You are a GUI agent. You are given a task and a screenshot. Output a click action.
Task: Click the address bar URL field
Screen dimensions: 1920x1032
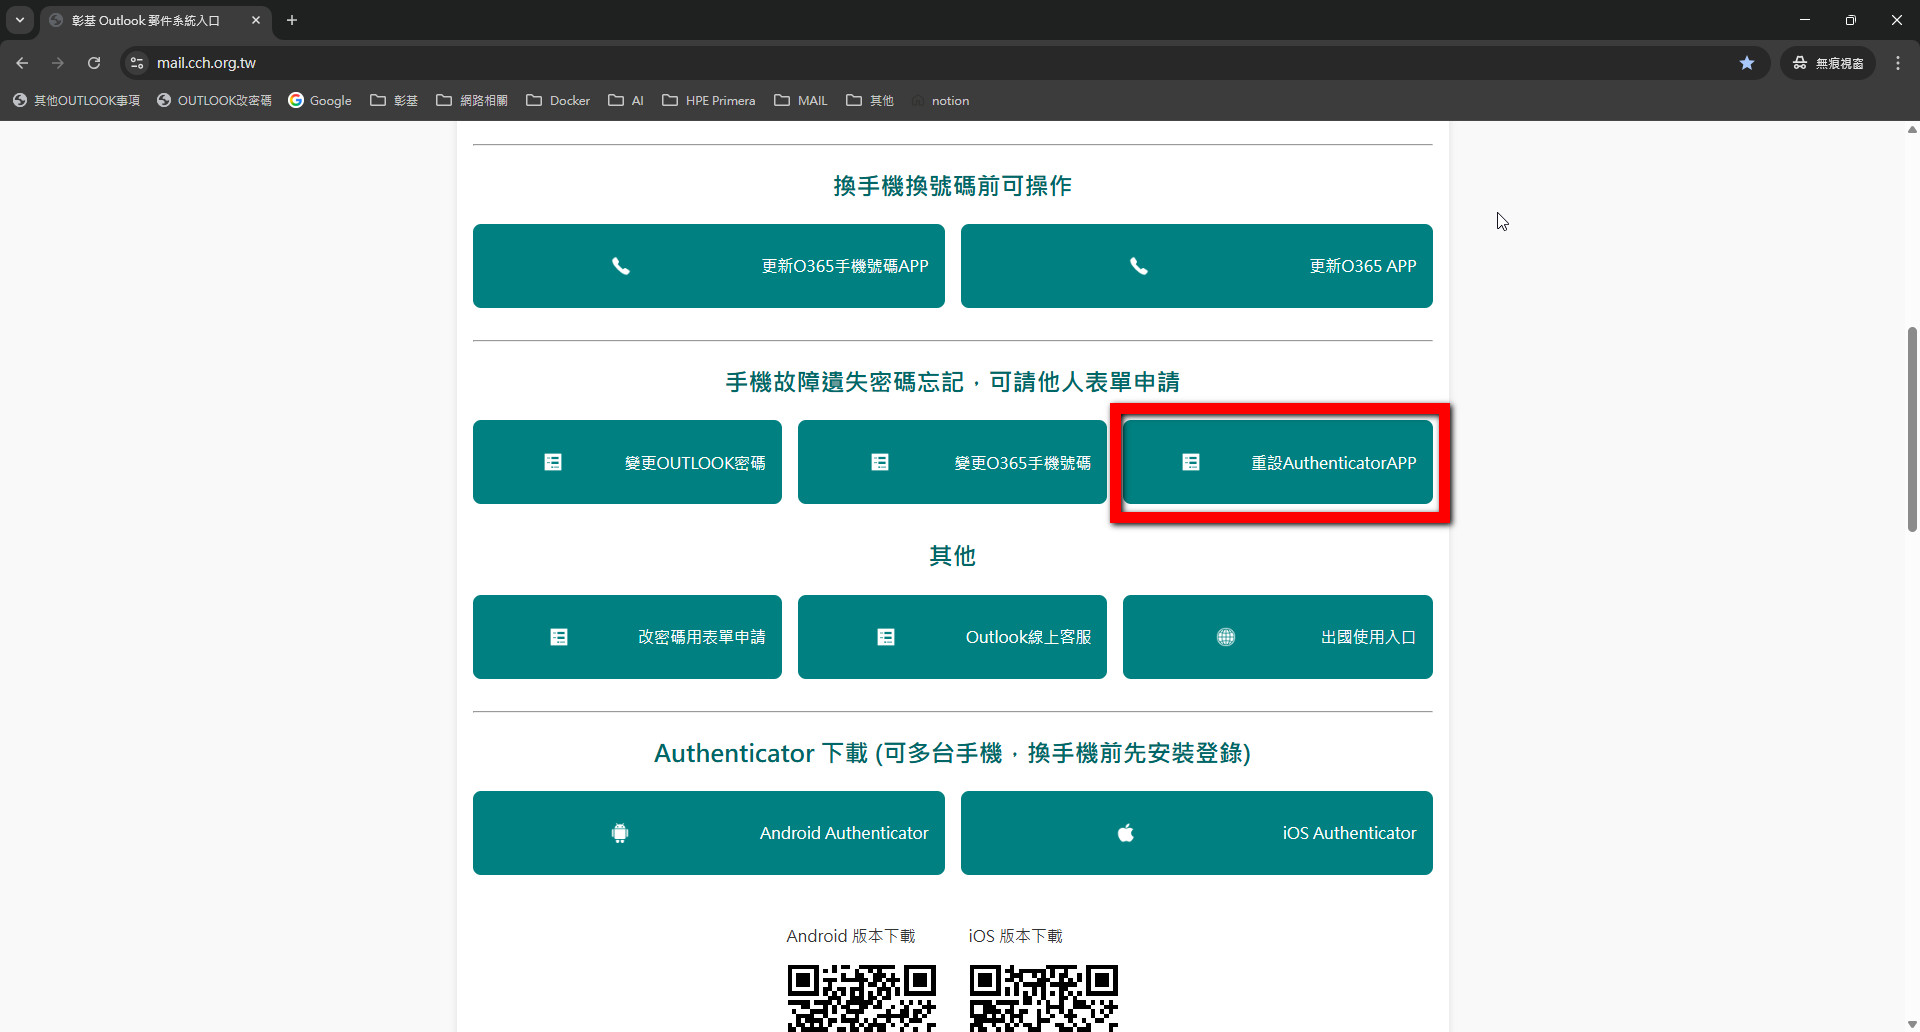[x=900, y=63]
